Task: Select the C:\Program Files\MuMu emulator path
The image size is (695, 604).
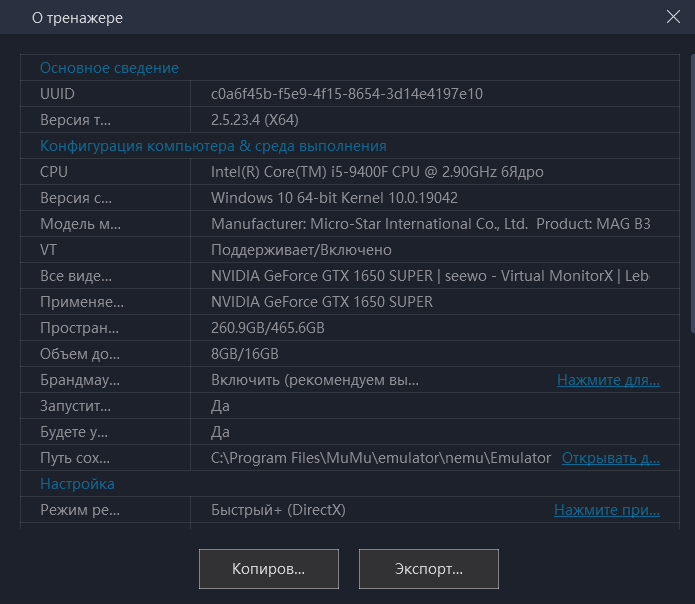Action: pos(381,458)
